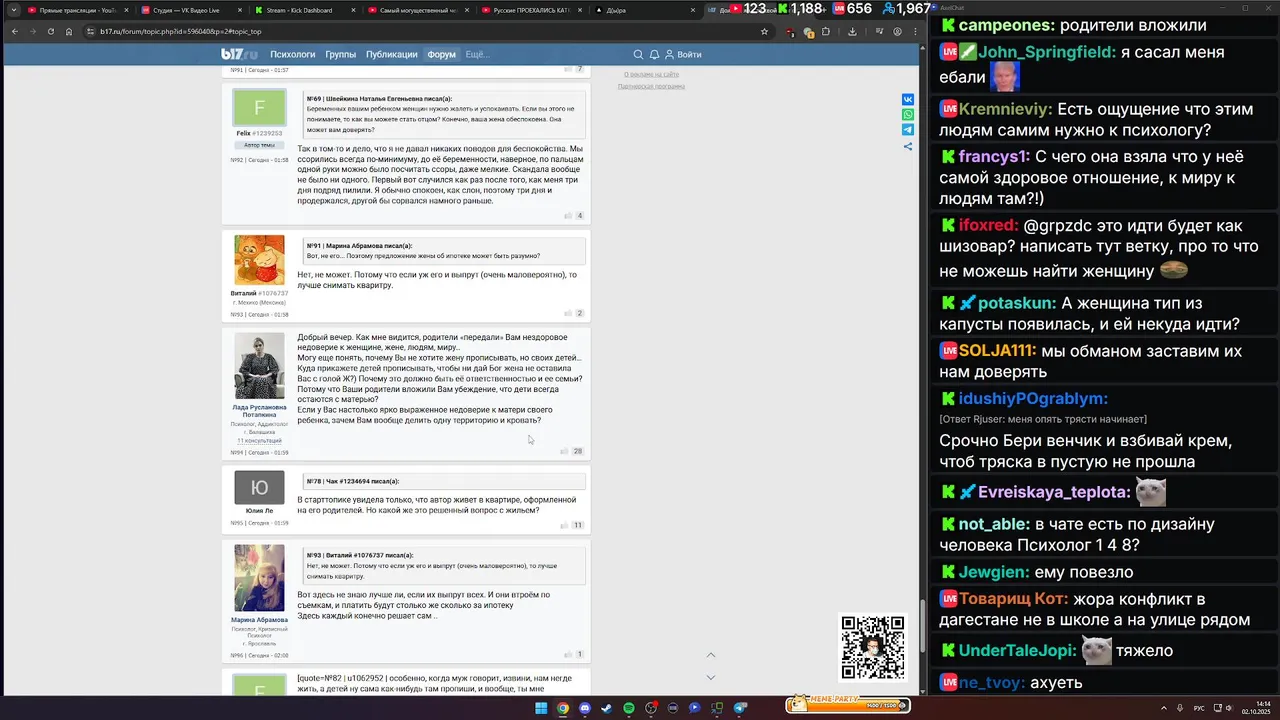Image resolution: width=1280 pixels, height=720 pixels.
Task: Like Felix's post number 92
Action: 568,216
